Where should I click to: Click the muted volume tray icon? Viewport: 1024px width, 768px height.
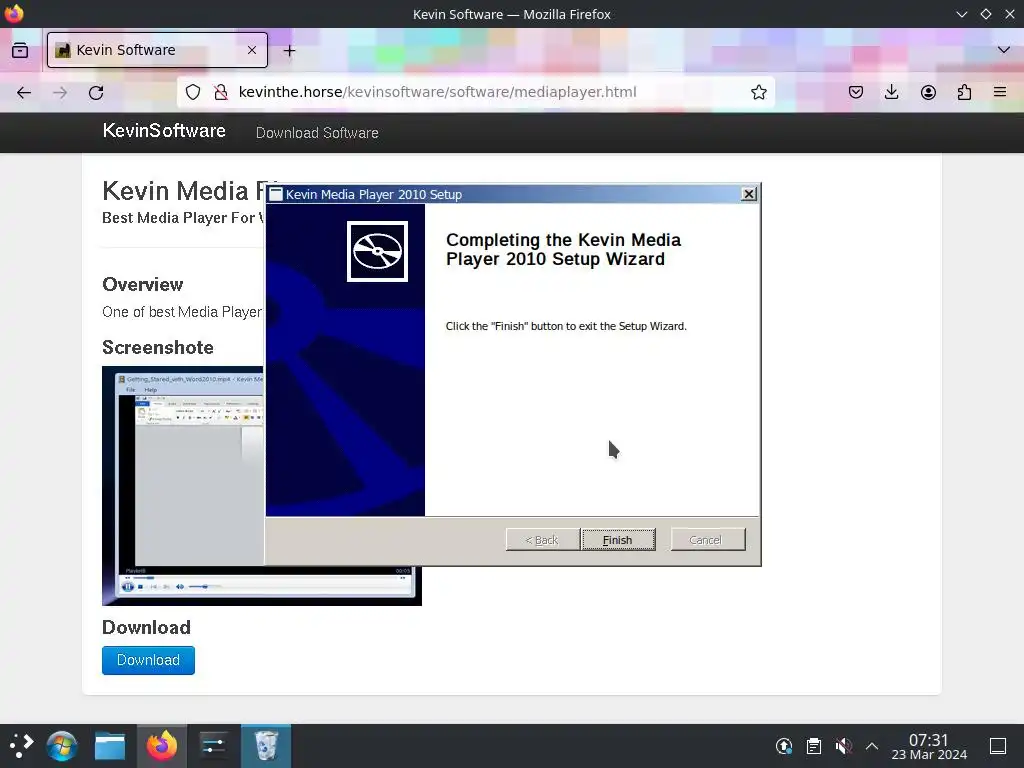843,746
